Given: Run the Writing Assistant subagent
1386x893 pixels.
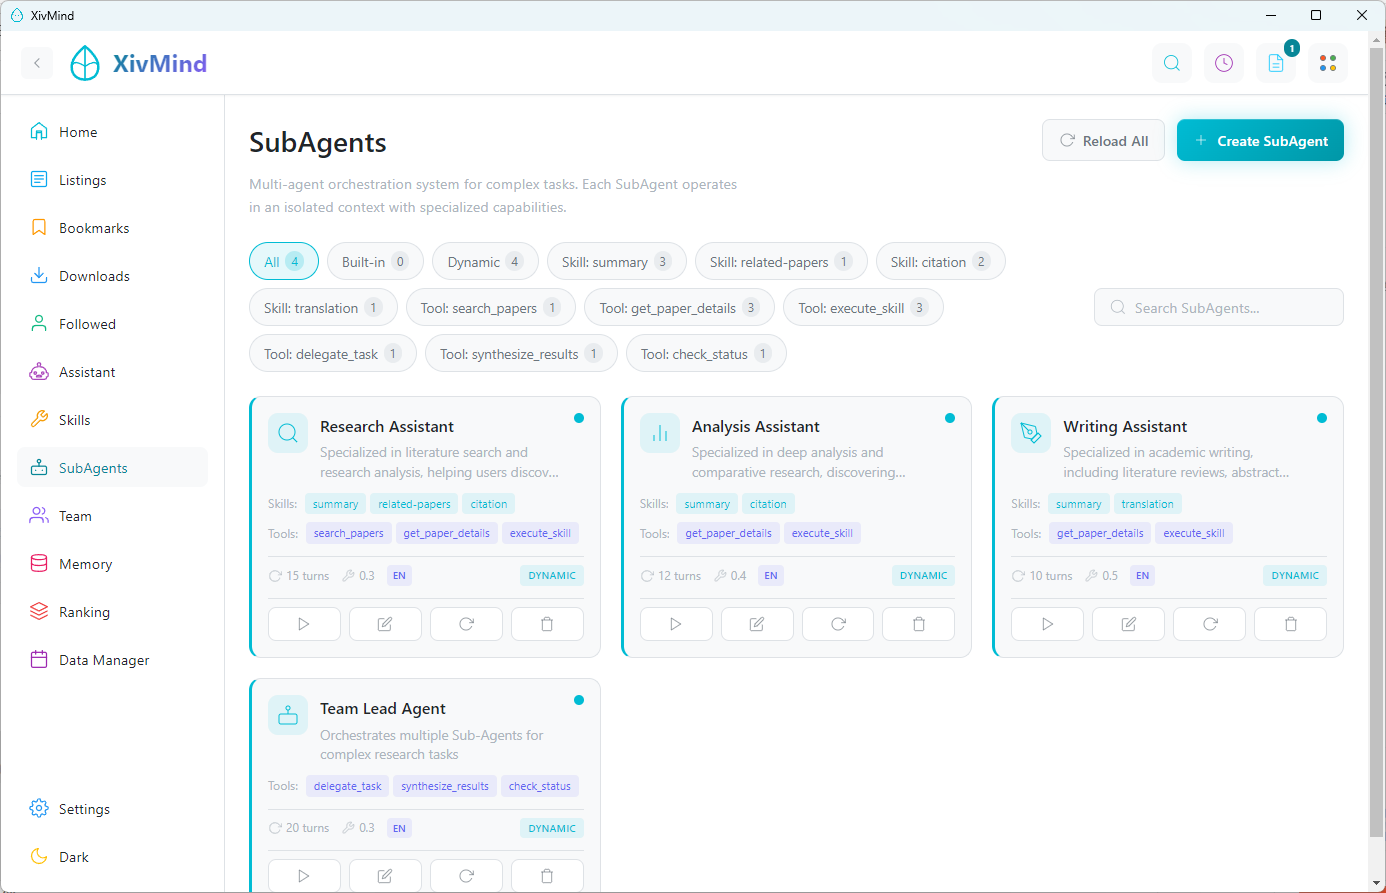Looking at the screenshot, I should point(1047,624).
